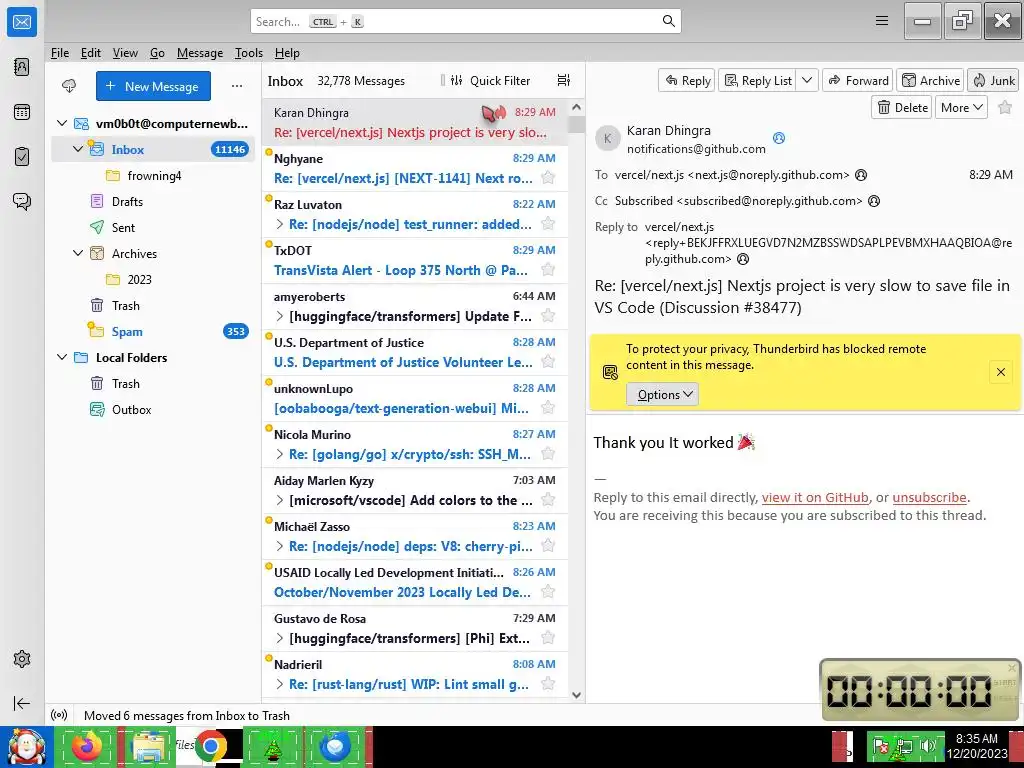
Task: Open folder pane options ellipsis
Action: tap(237, 86)
